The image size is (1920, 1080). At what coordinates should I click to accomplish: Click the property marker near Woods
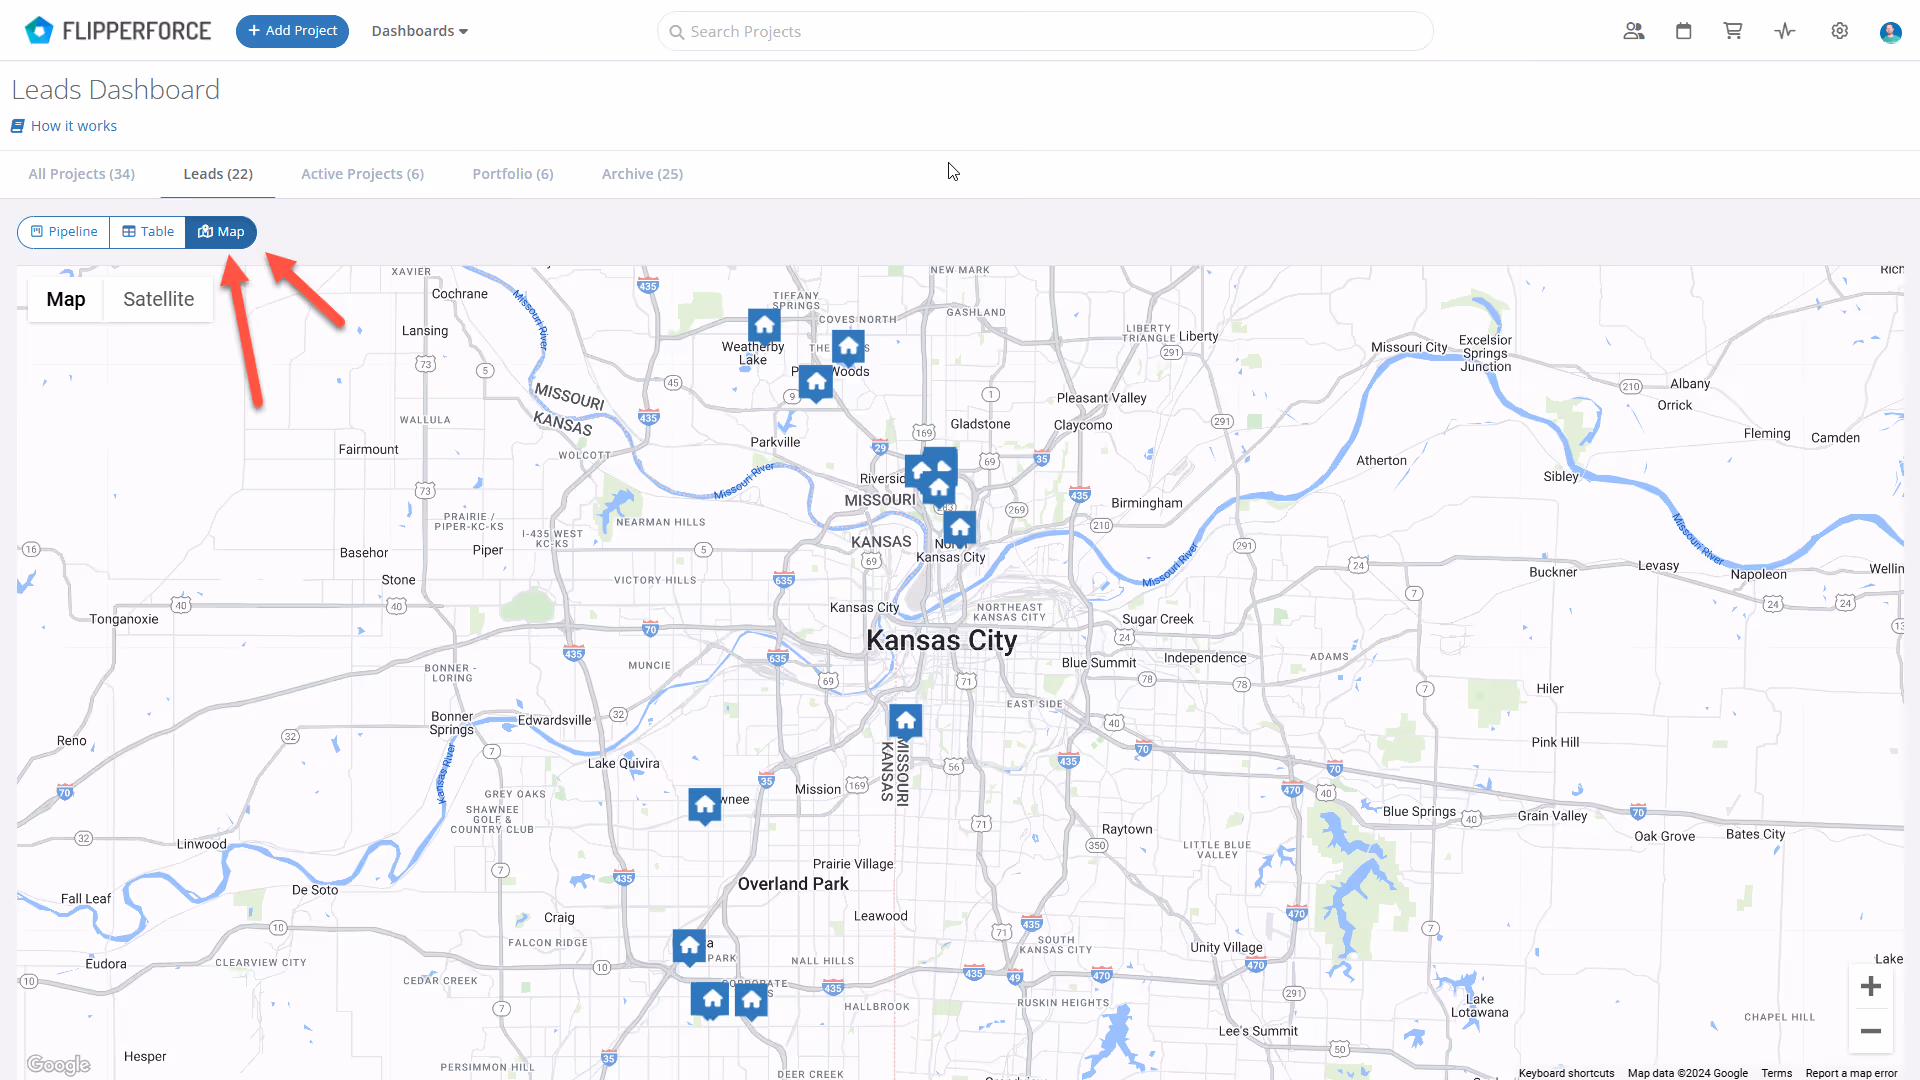pyautogui.click(x=848, y=348)
